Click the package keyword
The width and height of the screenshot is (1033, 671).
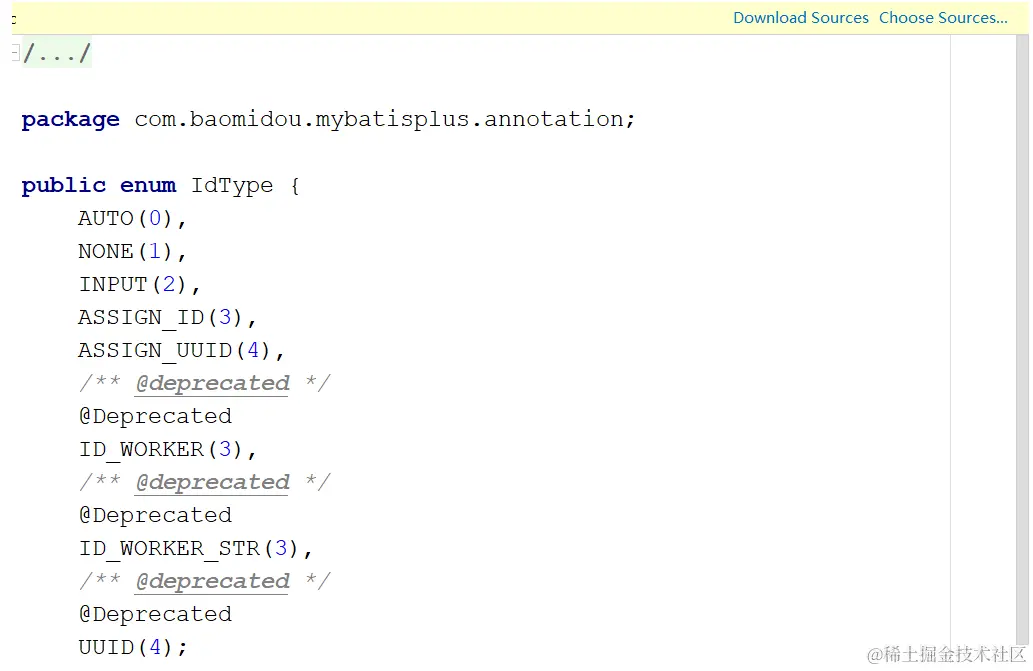[x=70, y=120]
